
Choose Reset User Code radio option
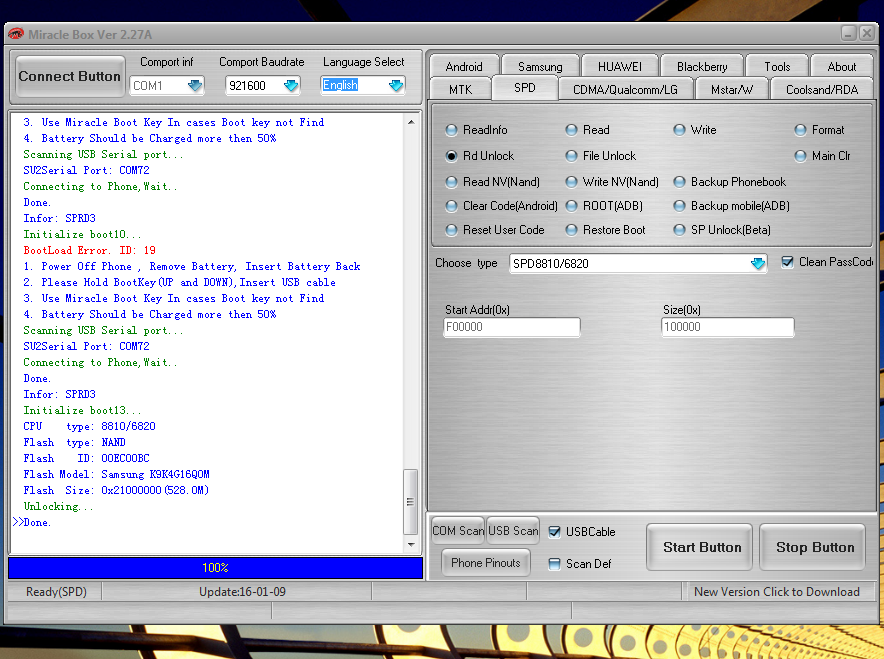pos(451,230)
